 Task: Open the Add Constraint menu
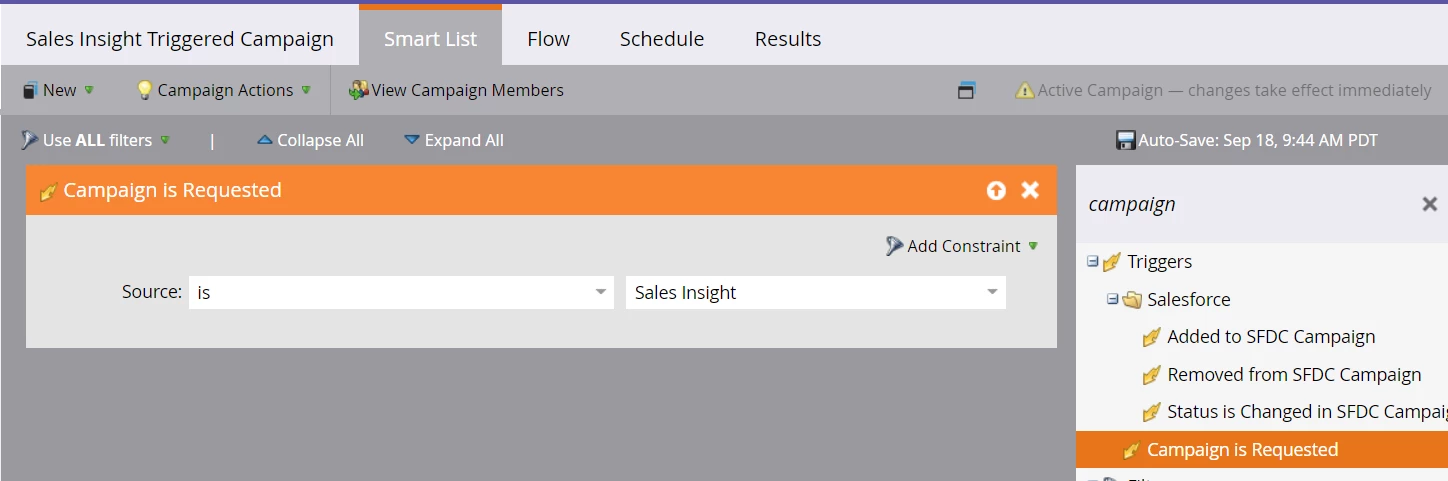click(962, 246)
